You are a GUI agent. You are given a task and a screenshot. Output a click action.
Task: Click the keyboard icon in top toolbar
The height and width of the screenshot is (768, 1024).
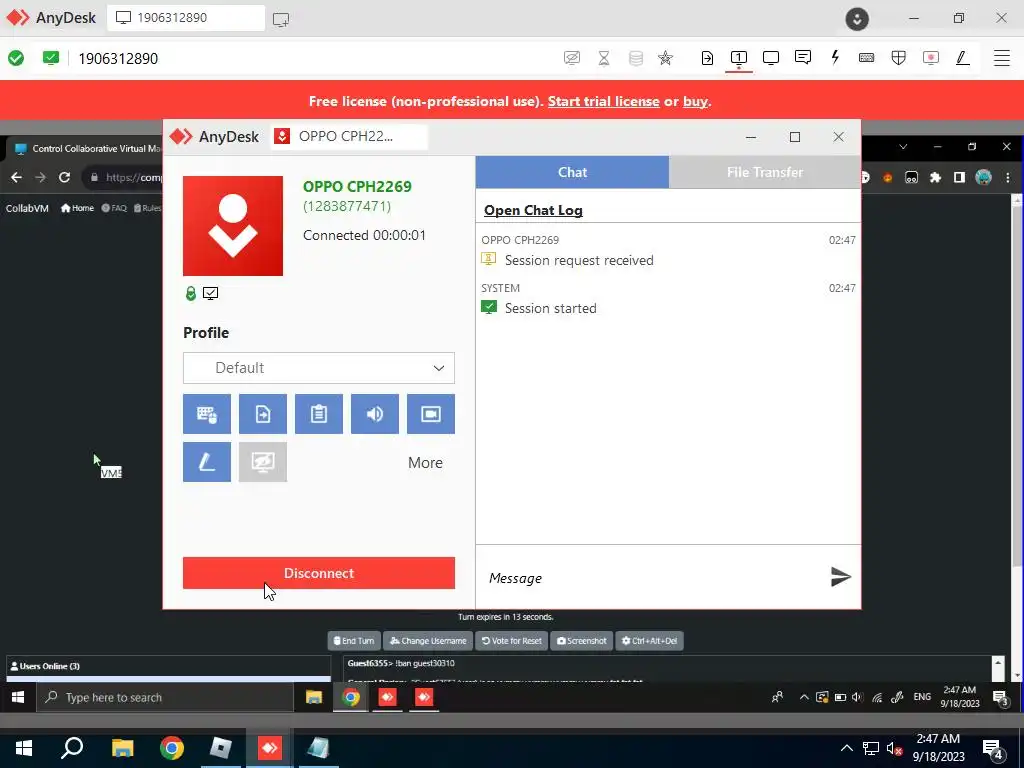(867, 58)
